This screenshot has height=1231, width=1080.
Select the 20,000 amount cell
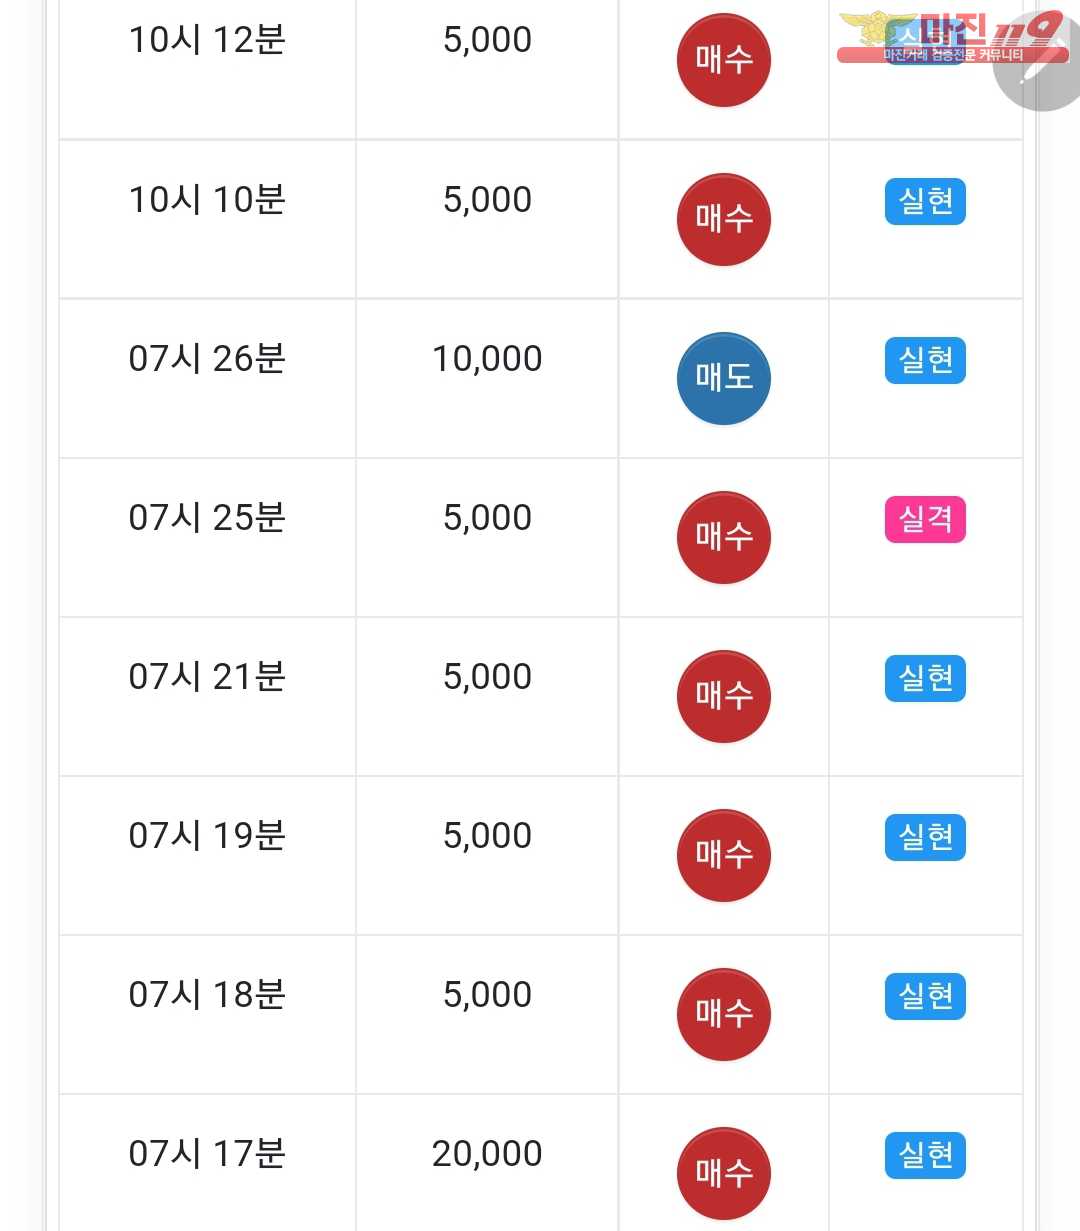(487, 1154)
